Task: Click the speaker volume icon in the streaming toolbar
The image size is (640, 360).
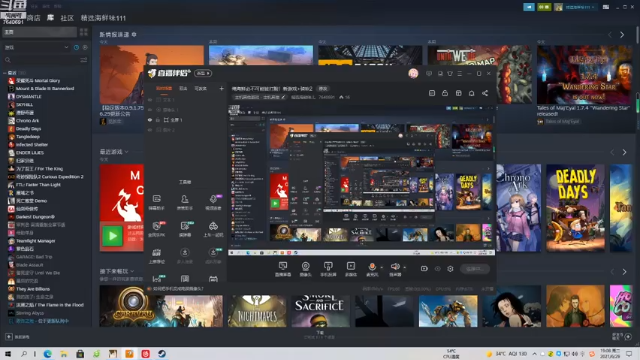Action: coord(395,267)
